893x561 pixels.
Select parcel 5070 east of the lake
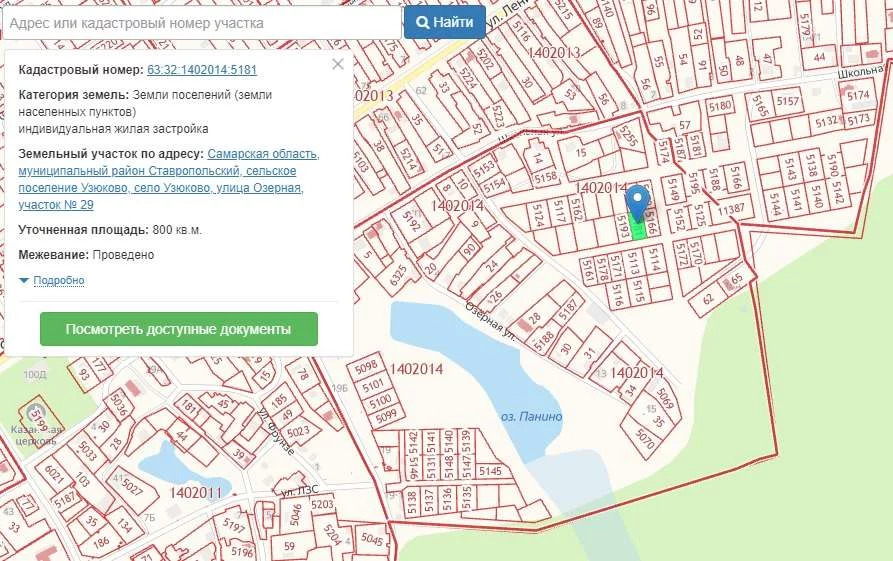point(647,437)
